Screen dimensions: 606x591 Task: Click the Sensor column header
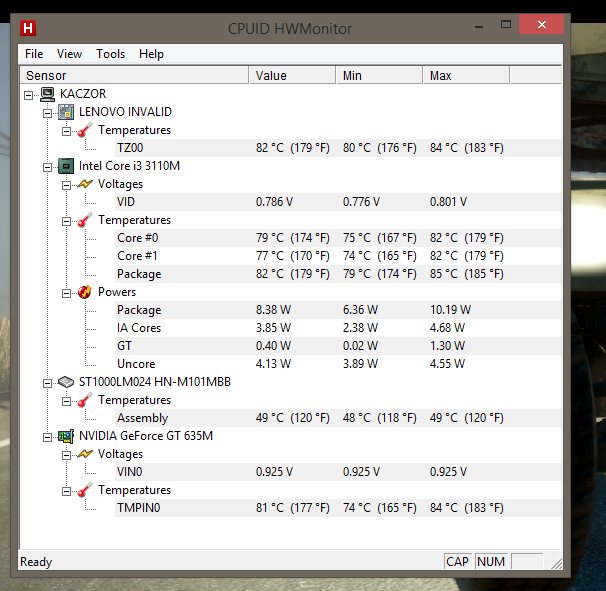(134, 75)
